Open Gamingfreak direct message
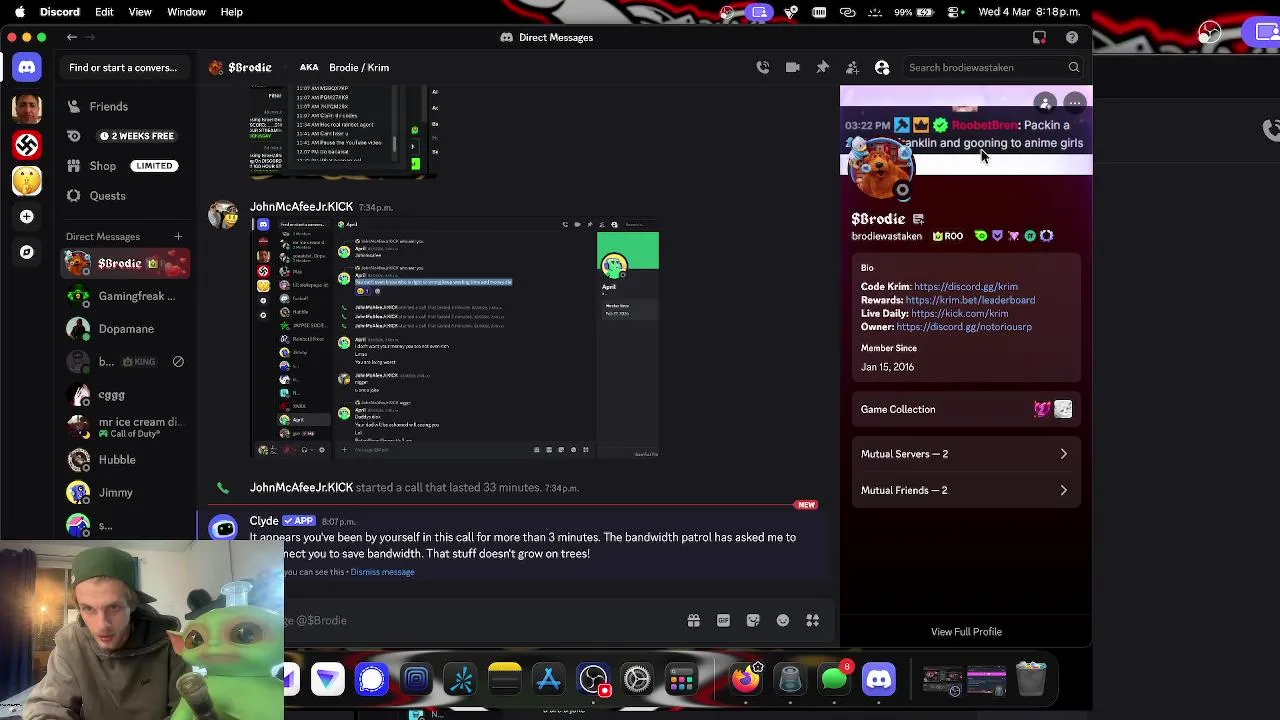1280x720 pixels. [125, 296]
